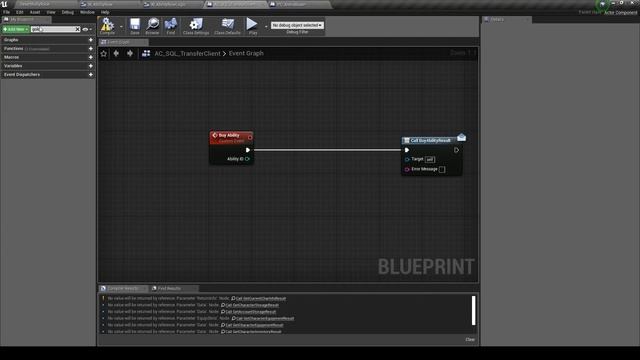
Task: Open the Asset menu
Action: 35,12
